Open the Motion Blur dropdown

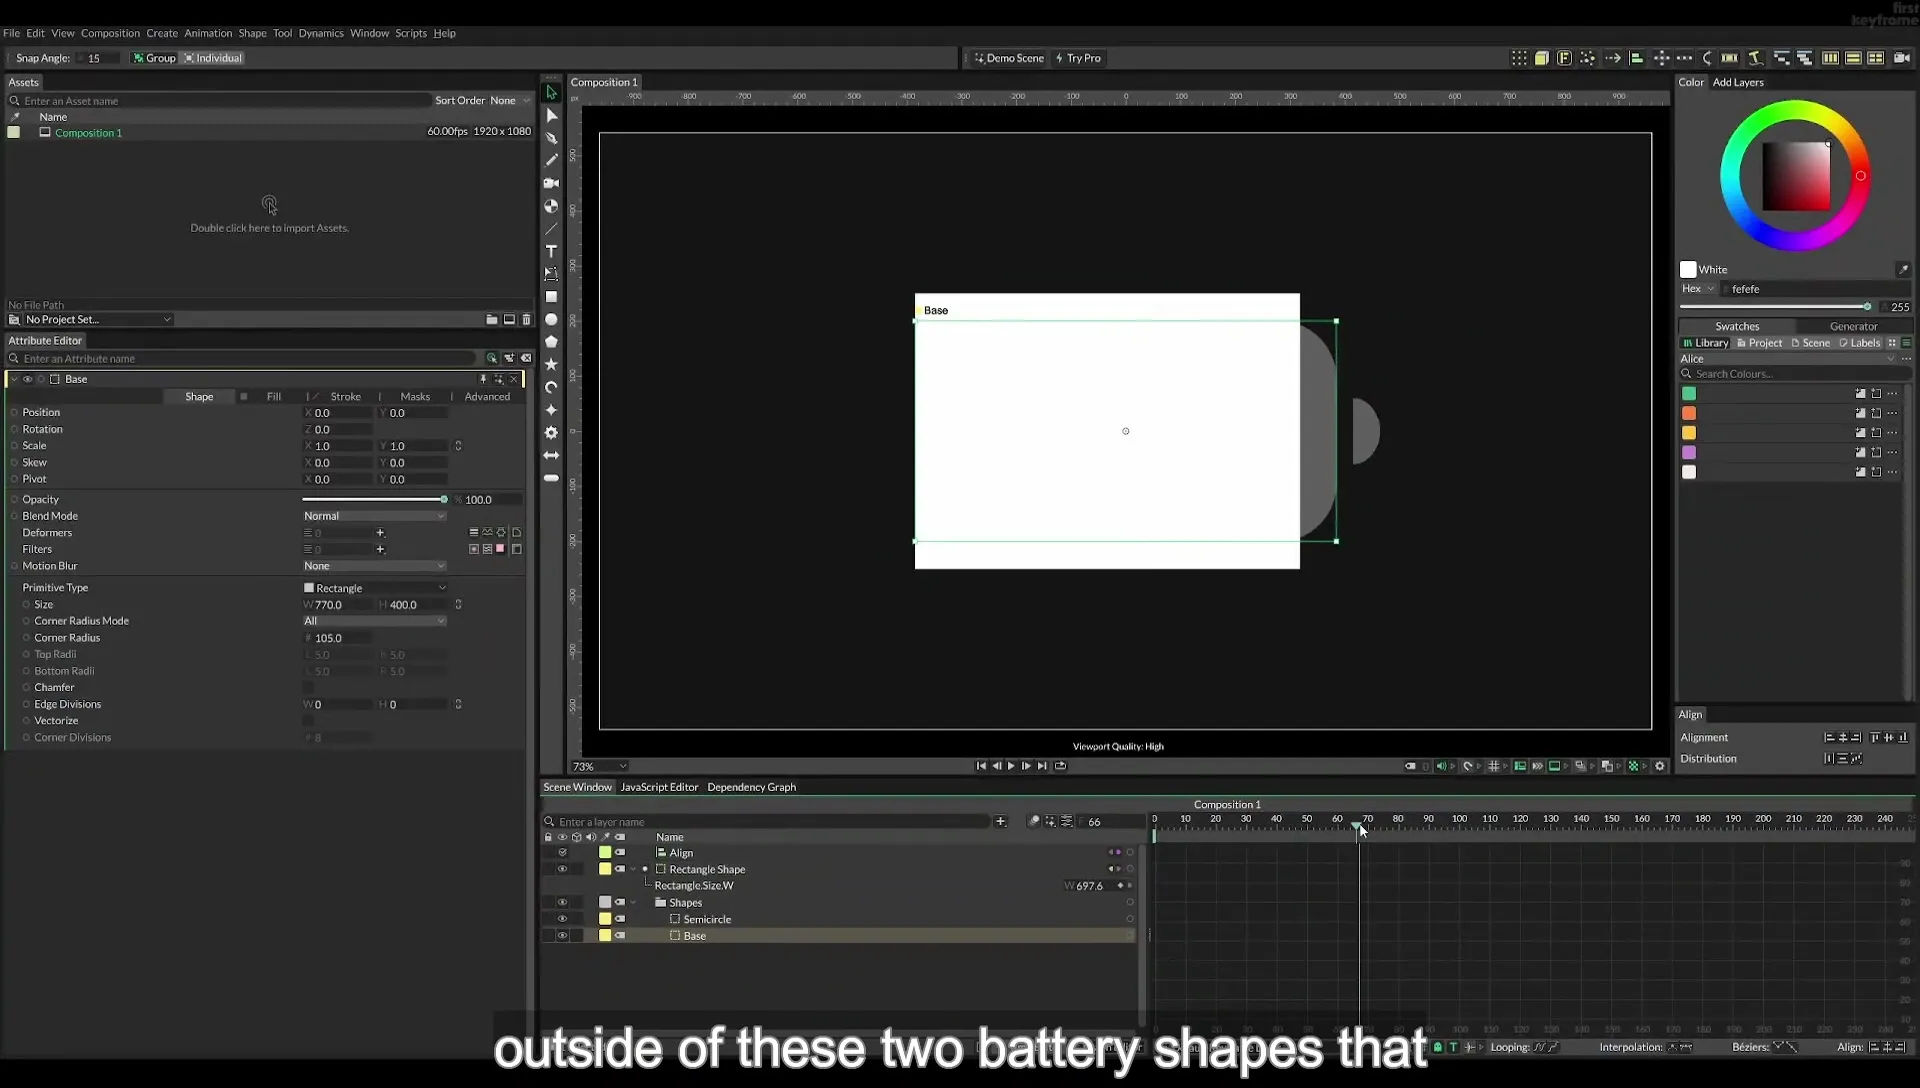[x=374, y=566]
